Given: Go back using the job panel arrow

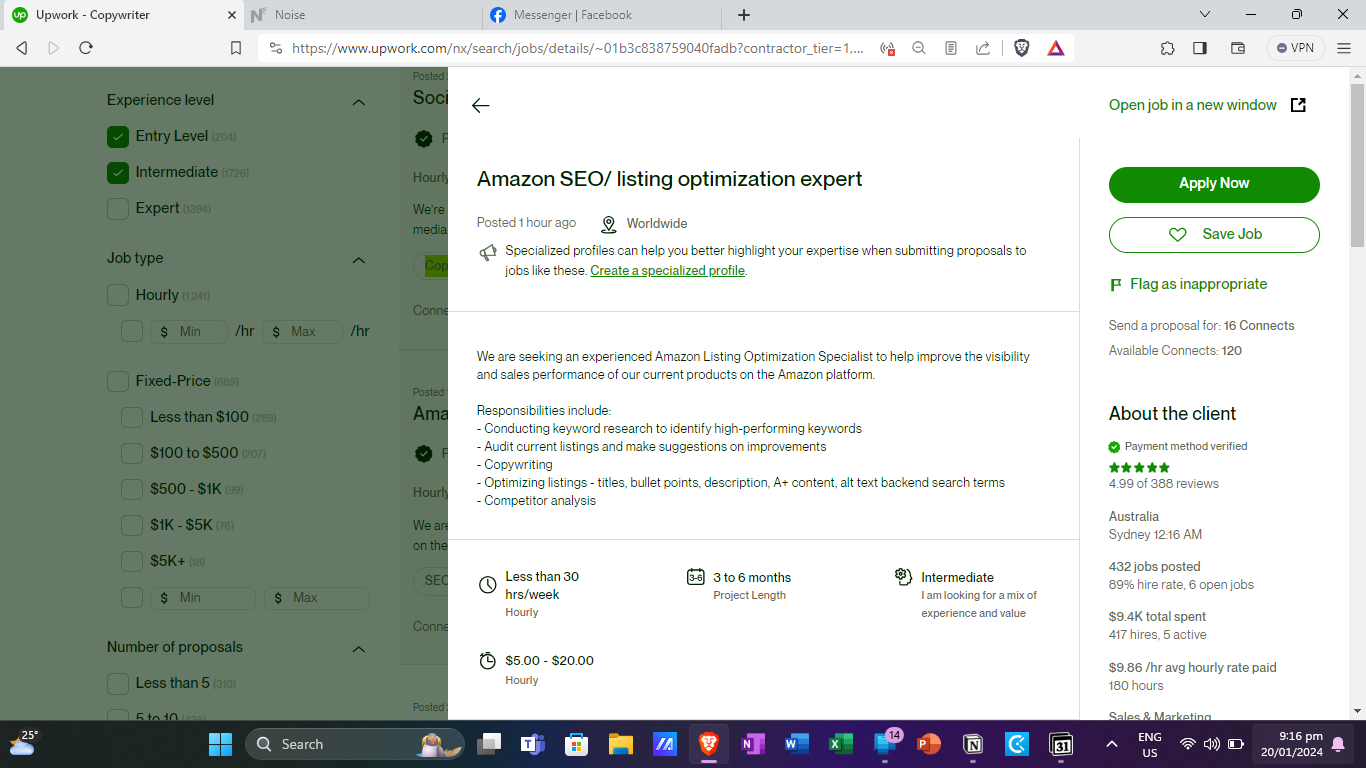Looking at the screenshot, I should [481, 106].
